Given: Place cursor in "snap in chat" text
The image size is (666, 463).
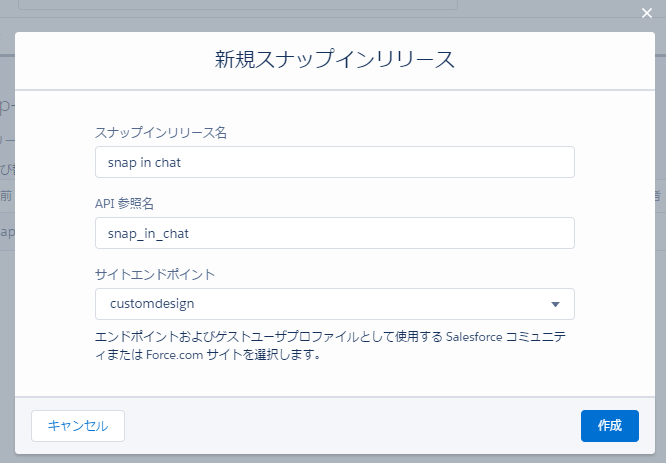Looking at the screenshot, I should click(x=144, y=162).
